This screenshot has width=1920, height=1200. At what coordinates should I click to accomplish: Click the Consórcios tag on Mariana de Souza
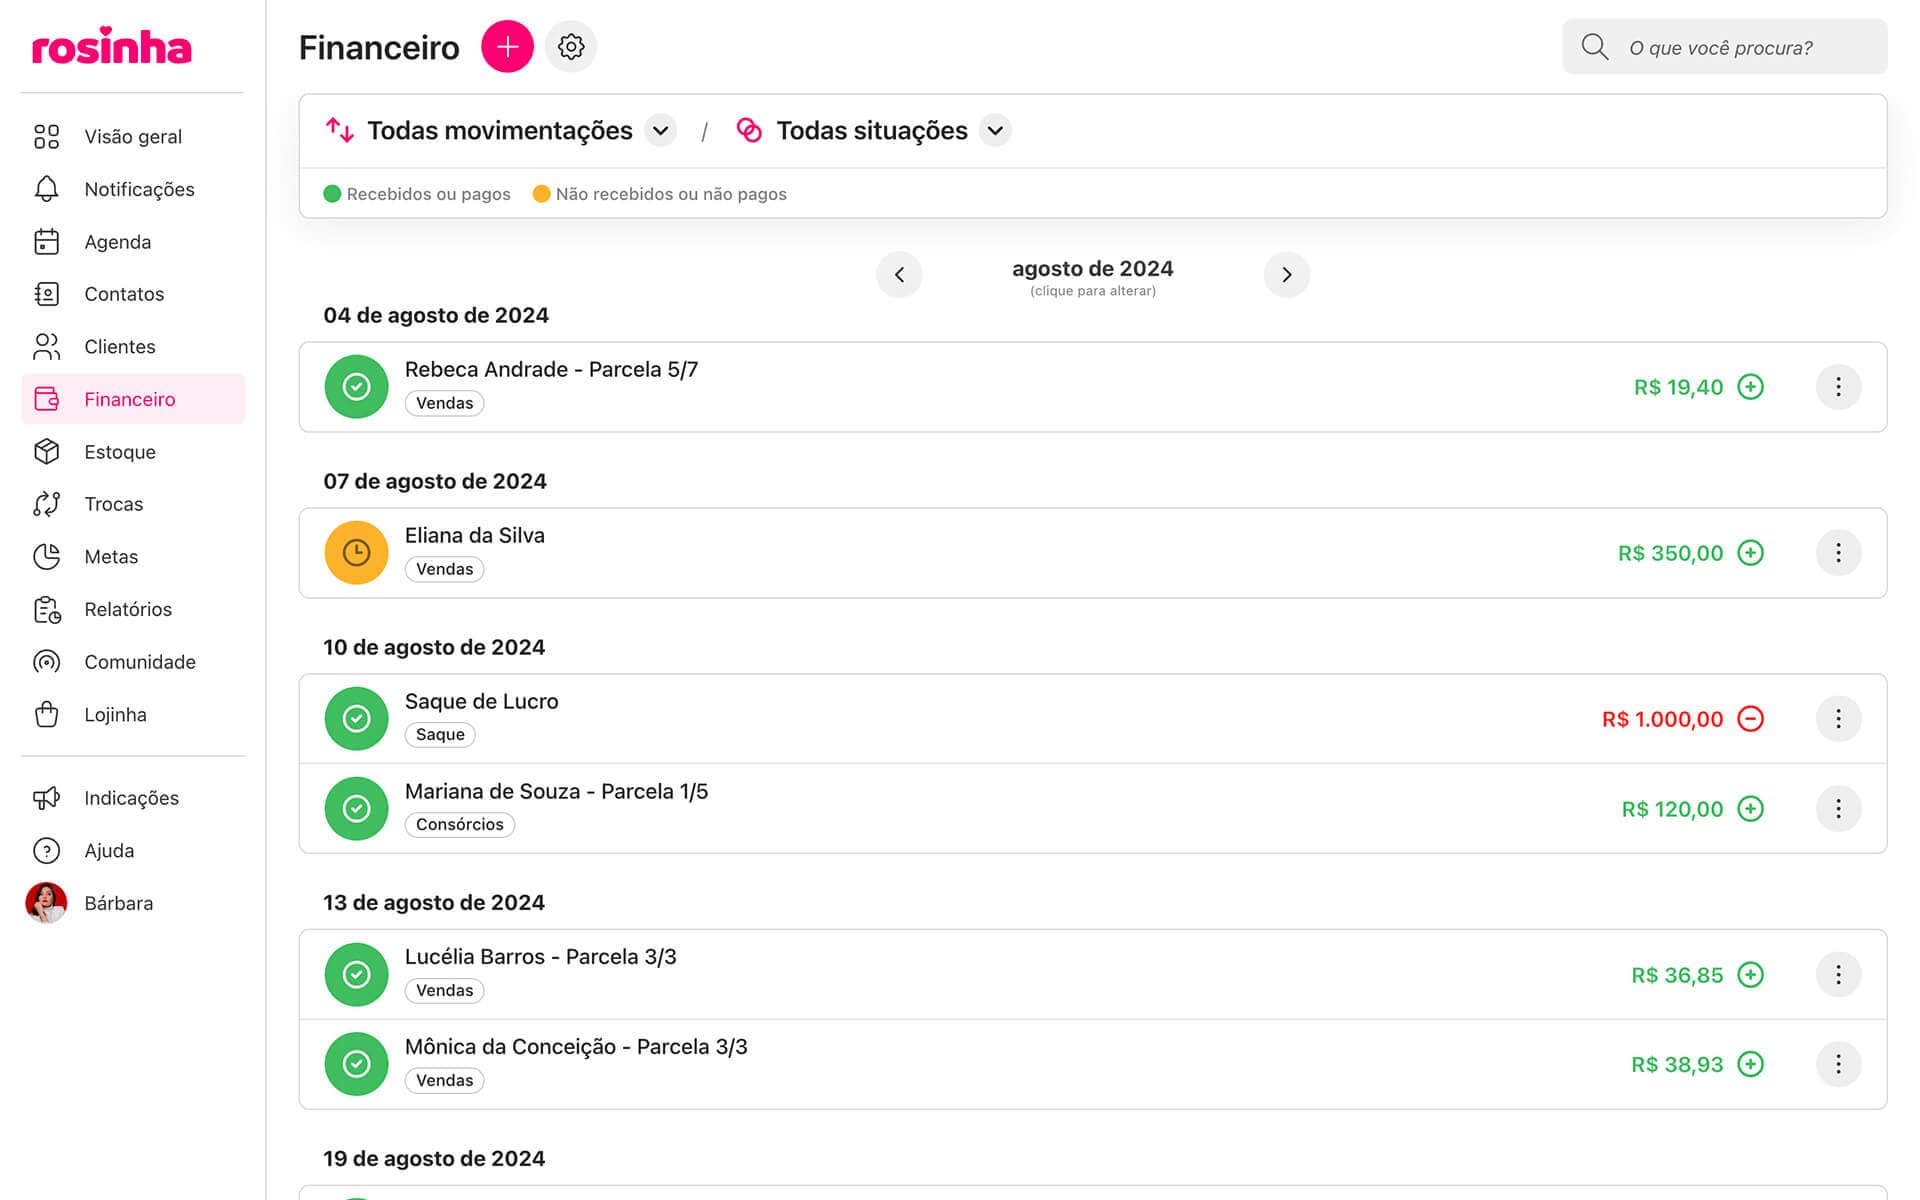point(459,824)
